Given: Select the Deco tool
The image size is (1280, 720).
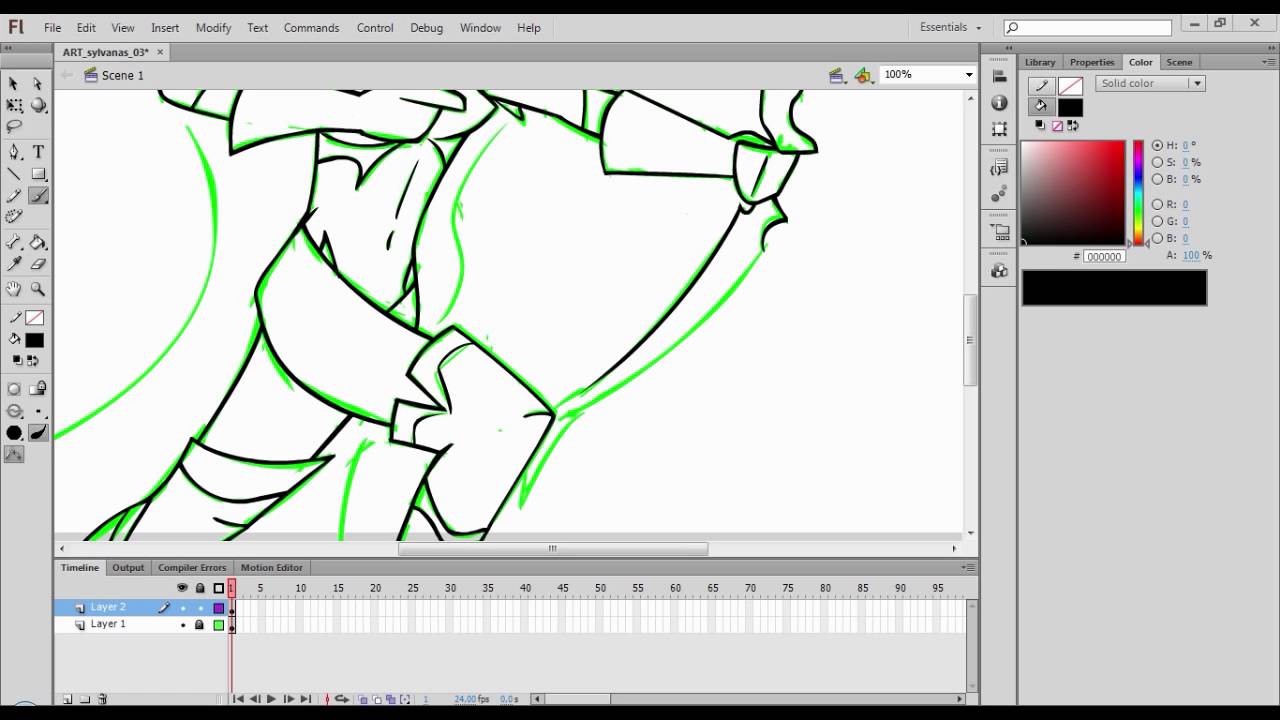Looking at the screenshot, I should pos(14,217).
